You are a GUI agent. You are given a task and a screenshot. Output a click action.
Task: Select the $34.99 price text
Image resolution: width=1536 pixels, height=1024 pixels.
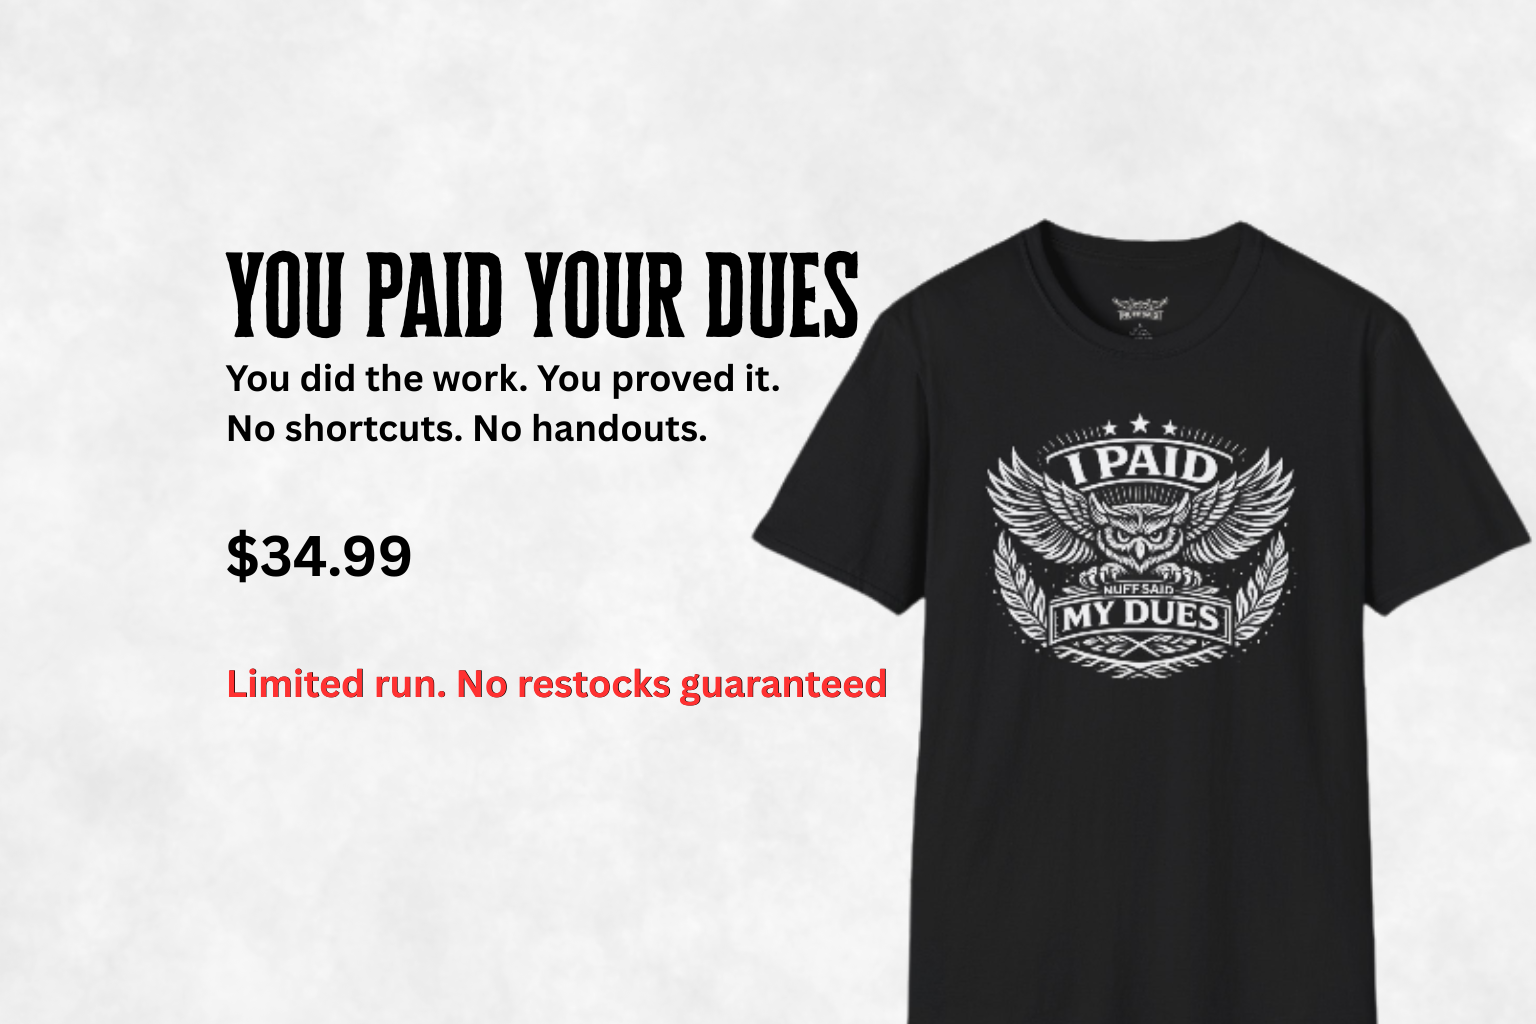tap(319, 556)
